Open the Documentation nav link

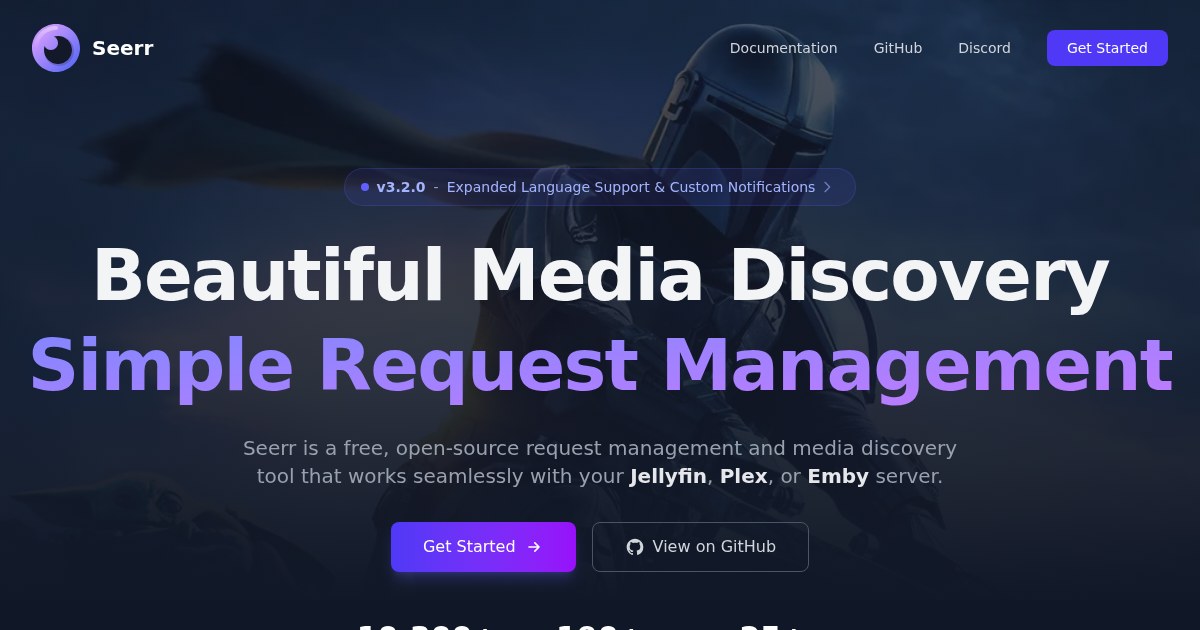[x=783, y=48]
